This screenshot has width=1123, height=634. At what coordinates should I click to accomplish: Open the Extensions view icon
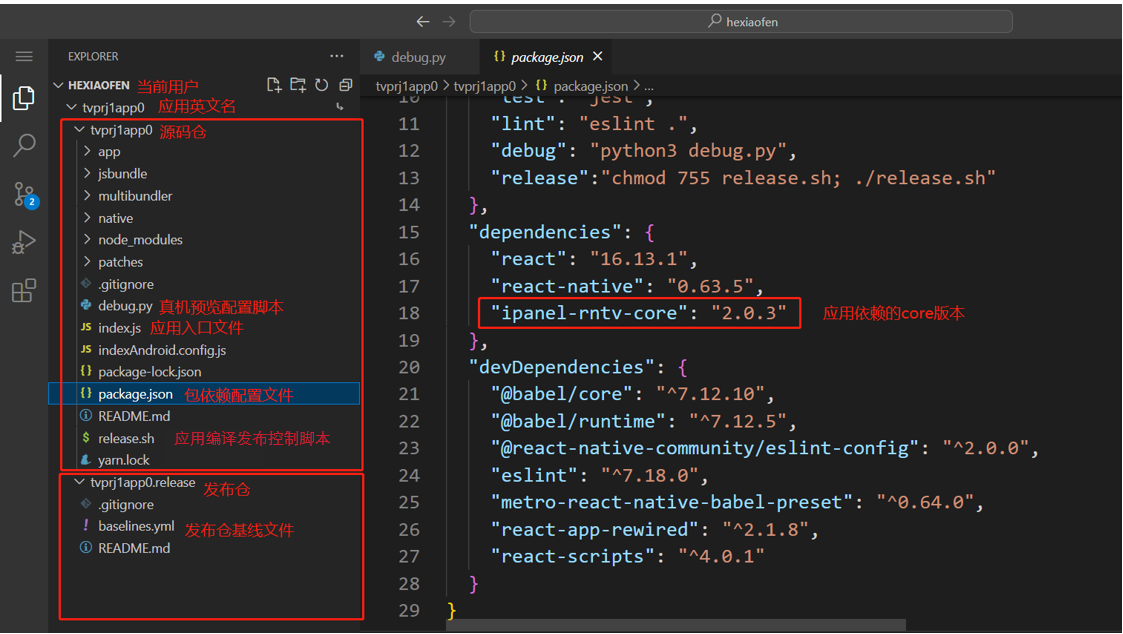click(x=24, y=291)
